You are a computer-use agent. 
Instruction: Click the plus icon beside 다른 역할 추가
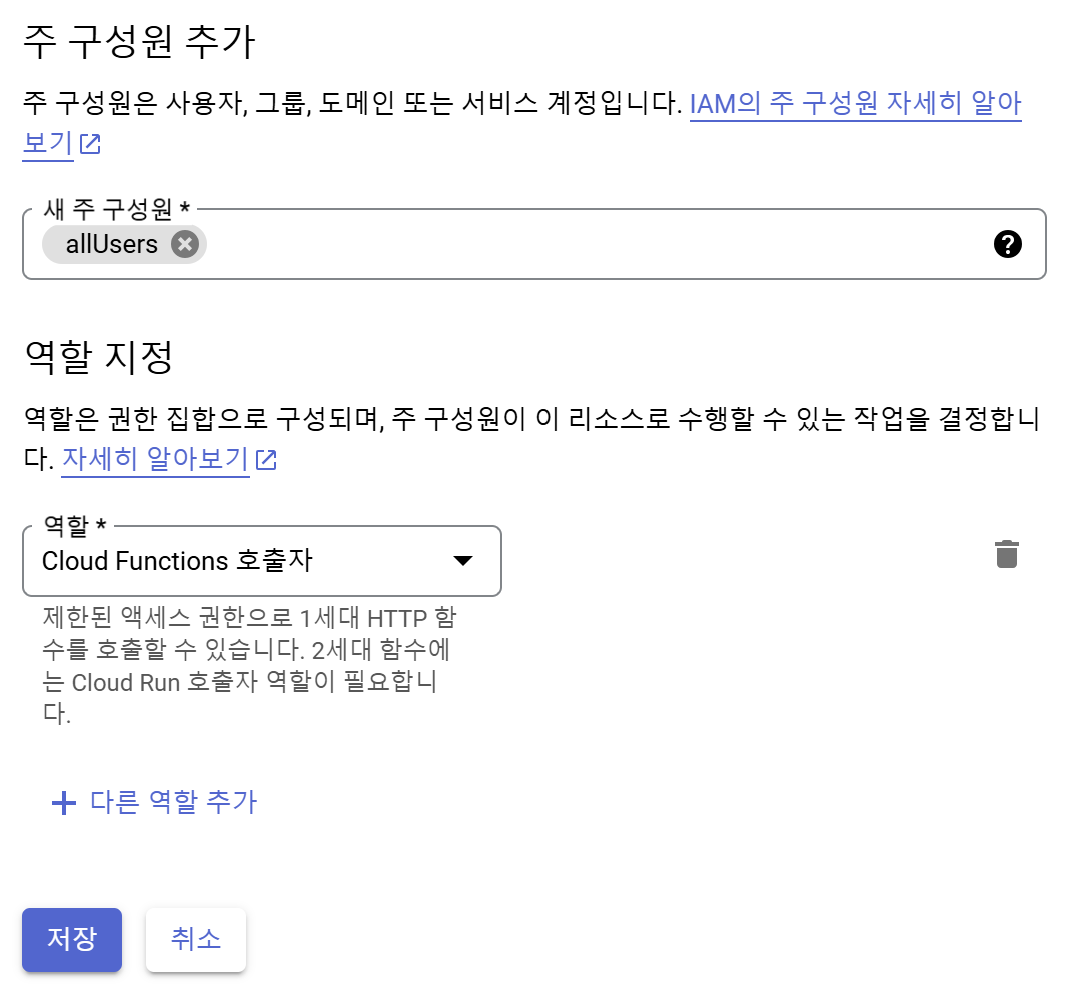[x=64, y=802]
